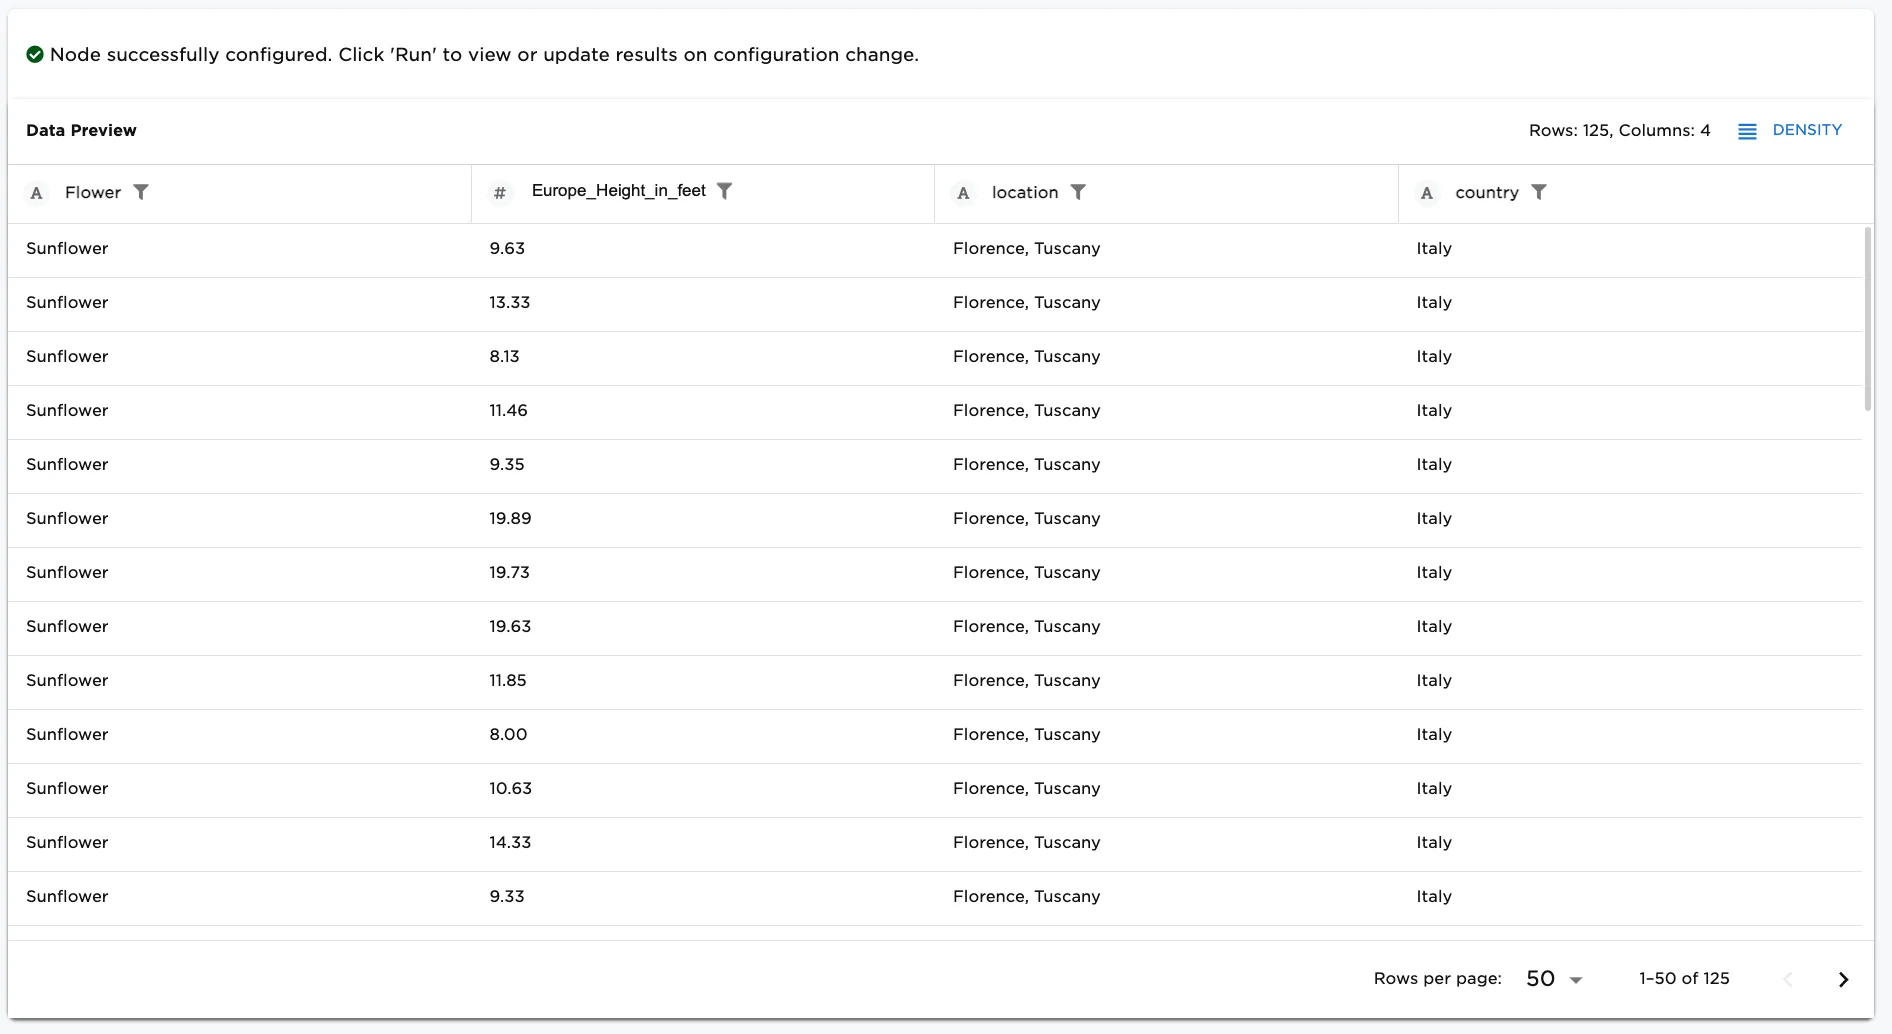Click the location column filter icon
1892x1034 pixels.
click(1078, 192)
